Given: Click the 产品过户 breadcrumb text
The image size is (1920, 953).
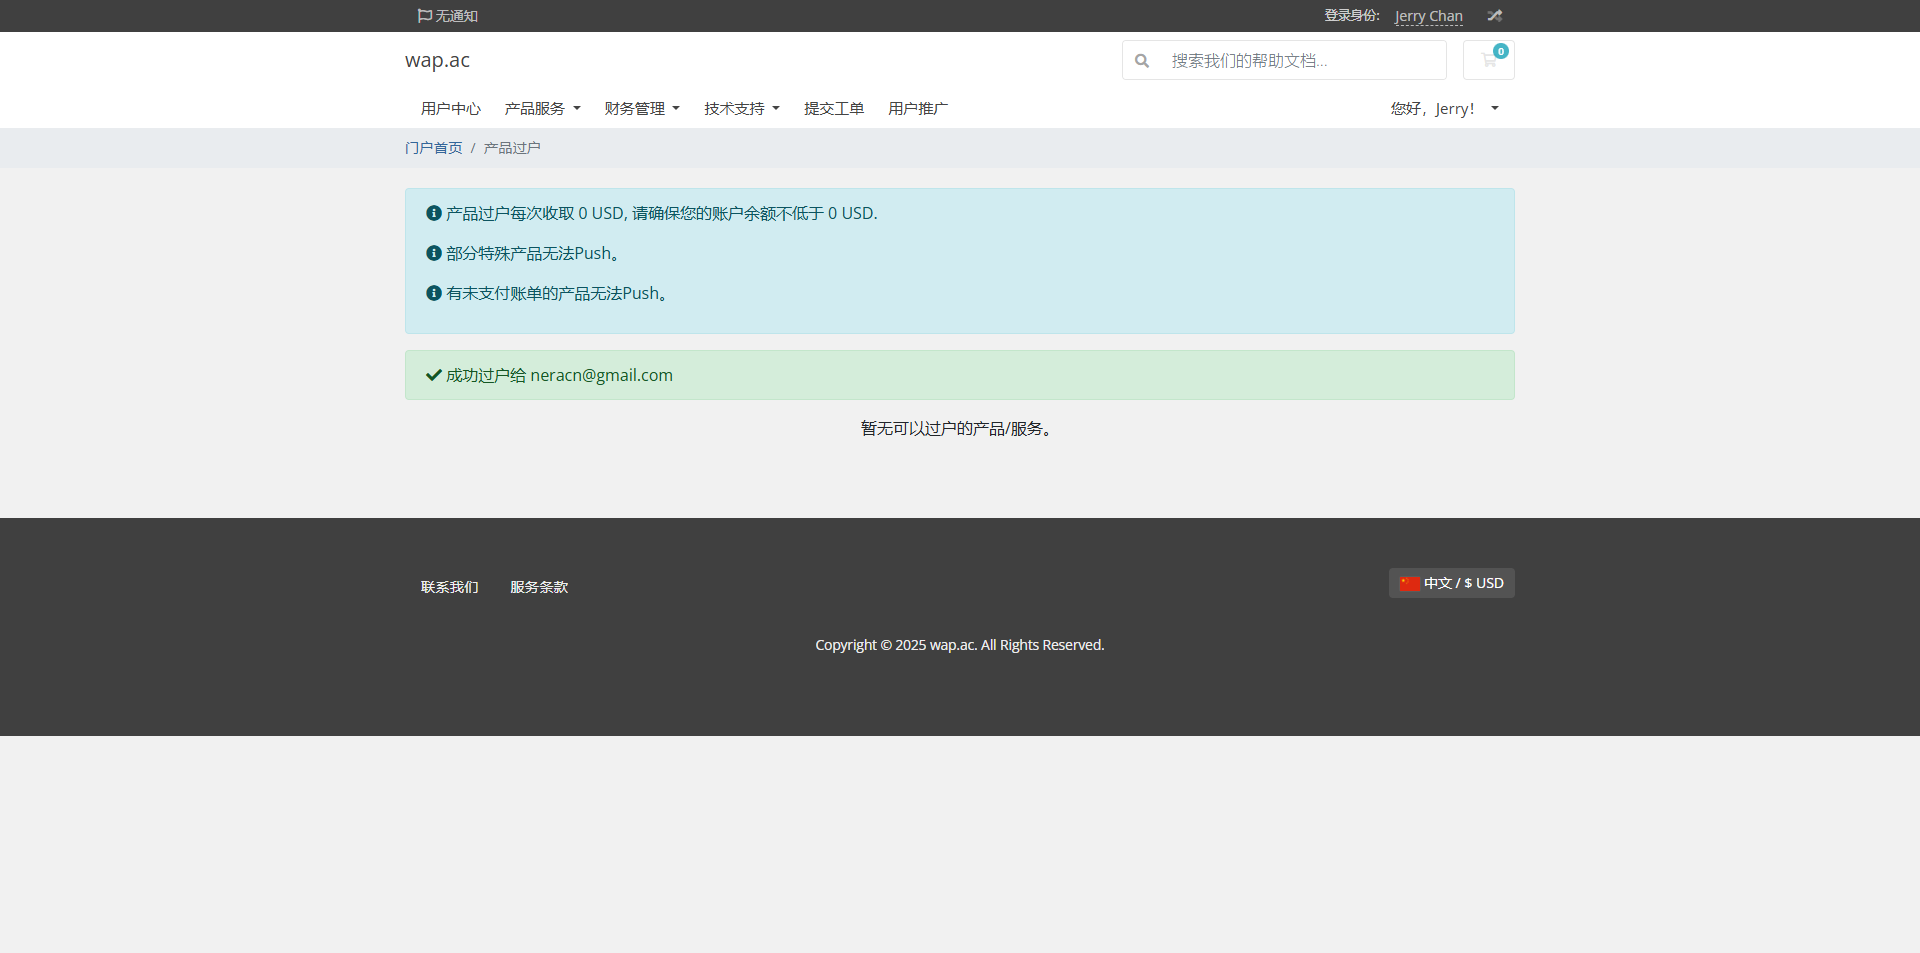Looking at the screenshot, I should (x=512, y=148).
